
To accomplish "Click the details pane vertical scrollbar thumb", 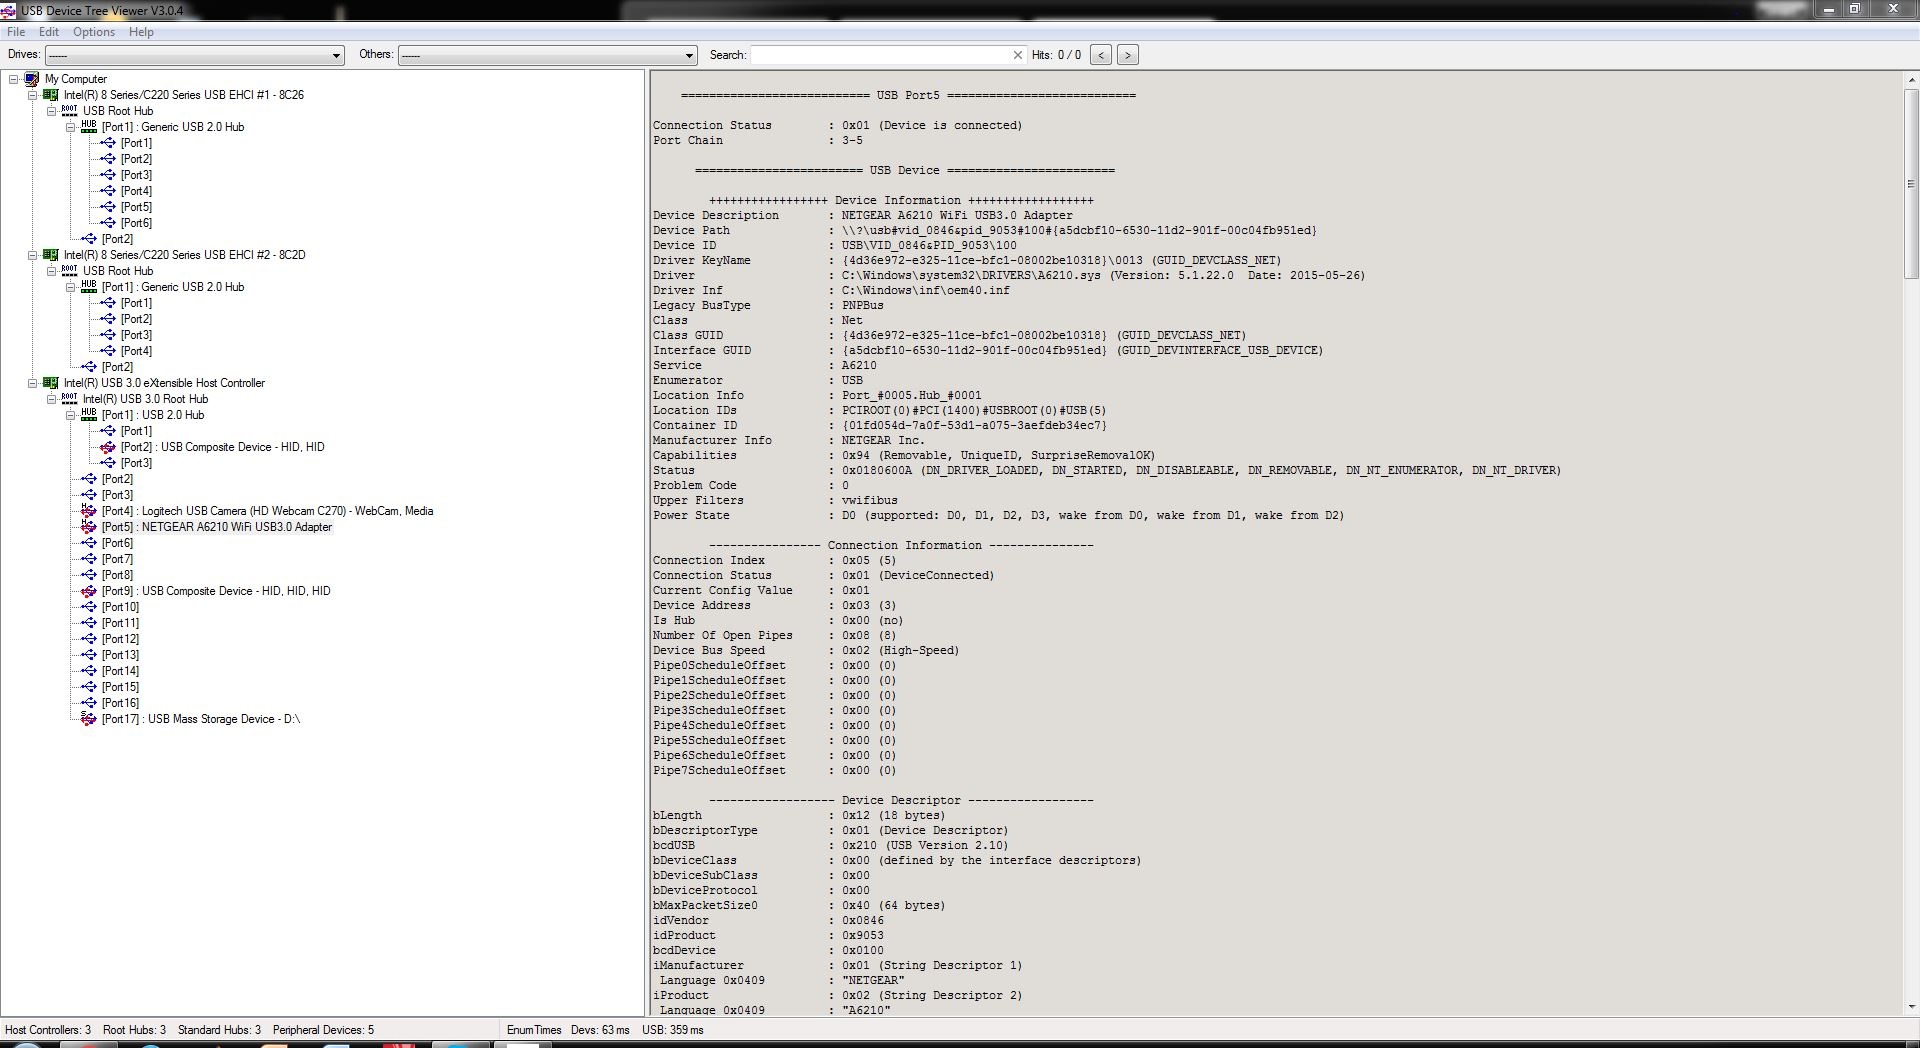I will coord(1911,182).
